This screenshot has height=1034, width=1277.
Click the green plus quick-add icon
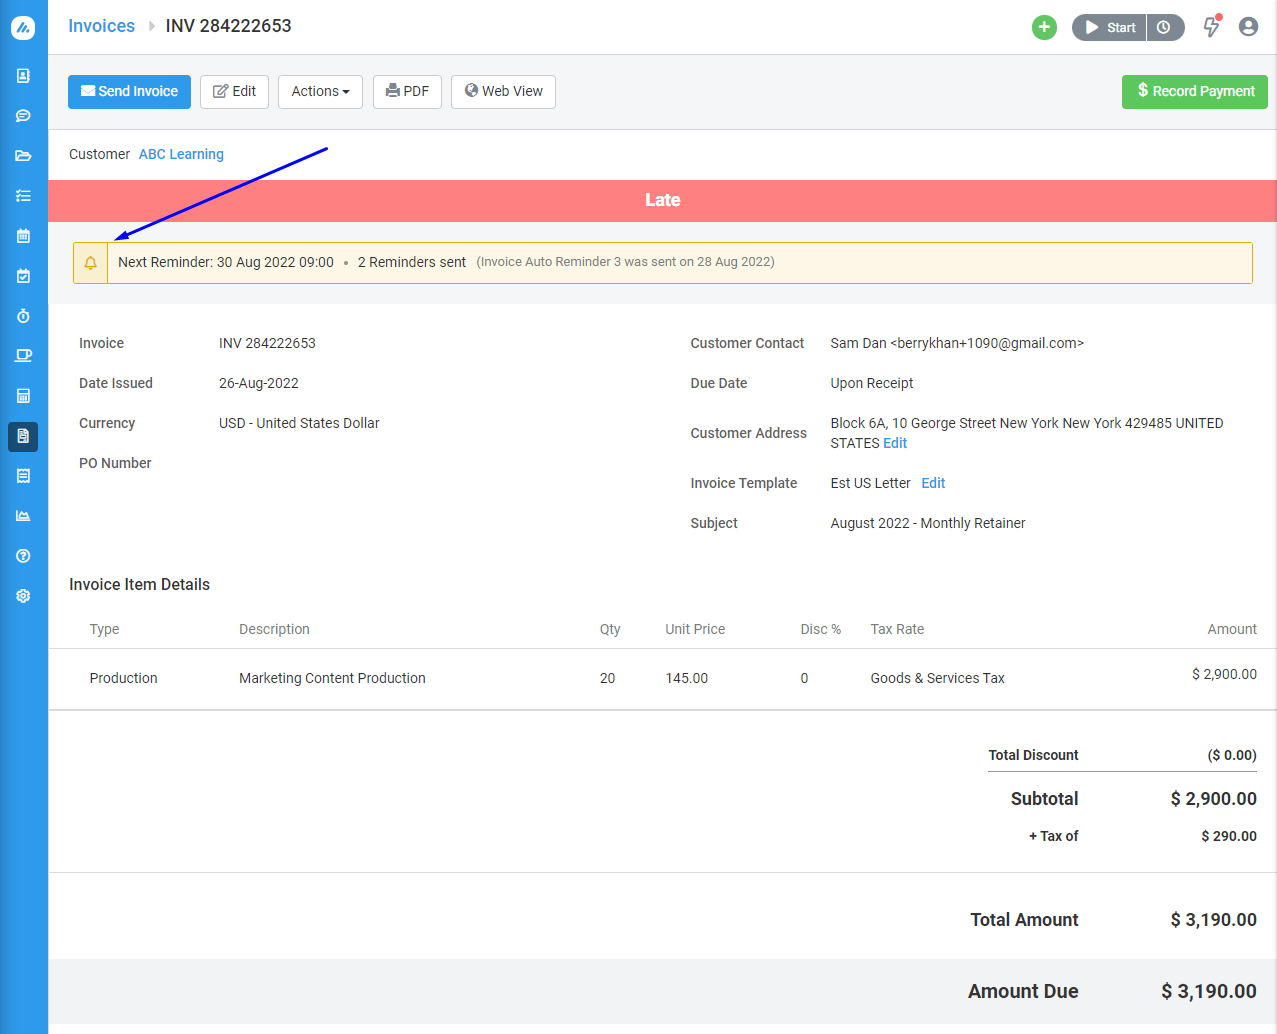1044,27
